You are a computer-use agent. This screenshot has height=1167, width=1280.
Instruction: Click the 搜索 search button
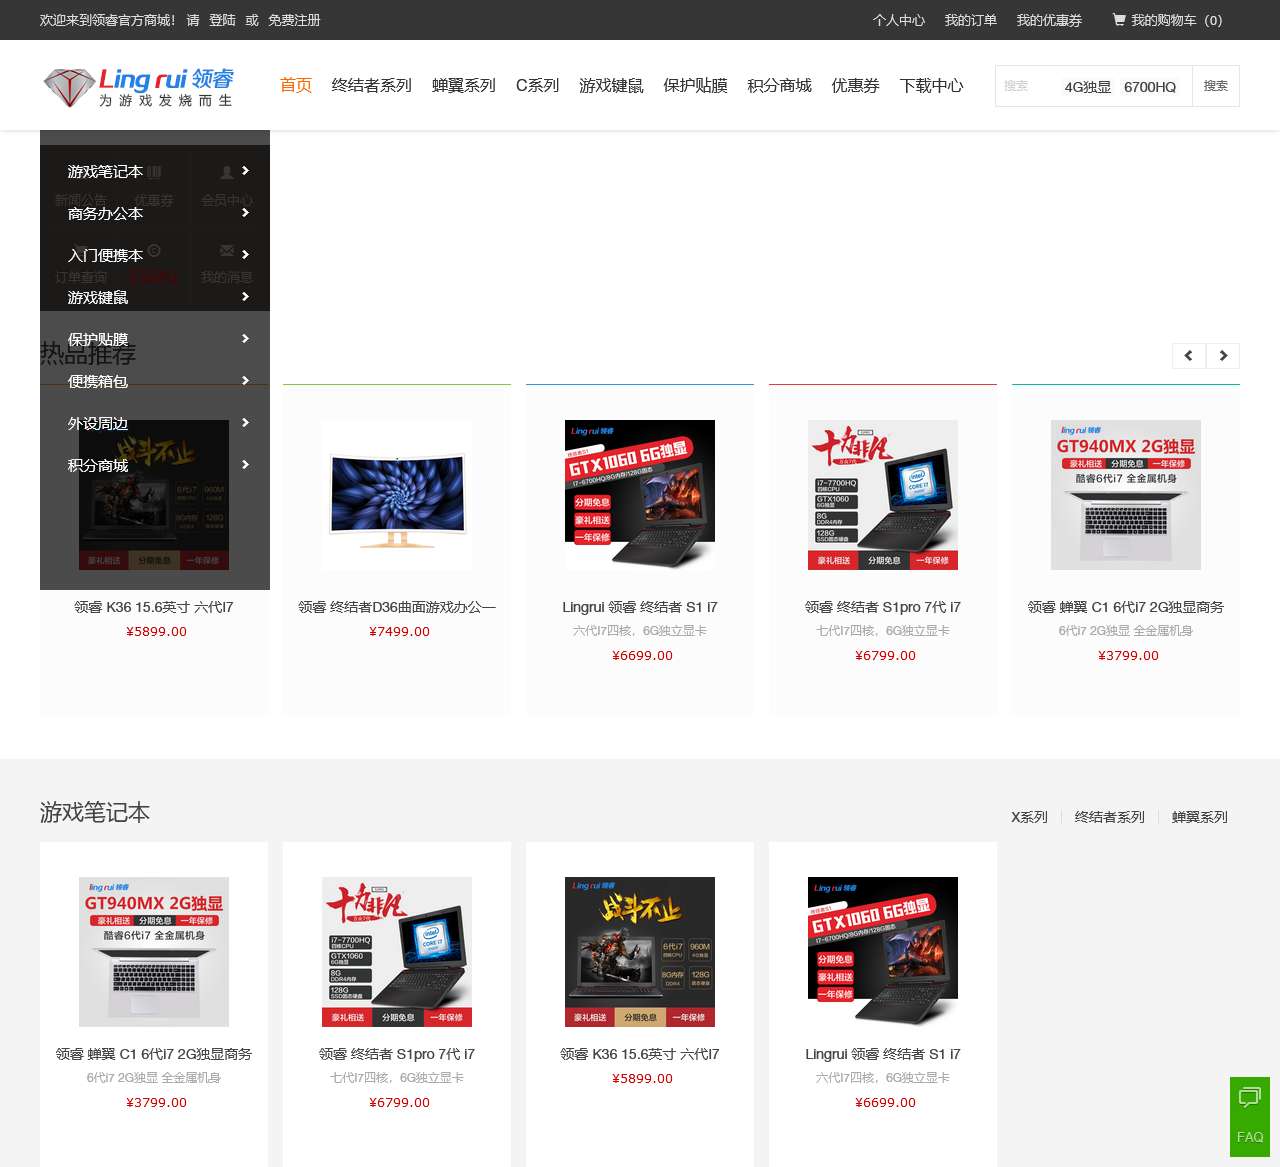[x=1215, y=86]
